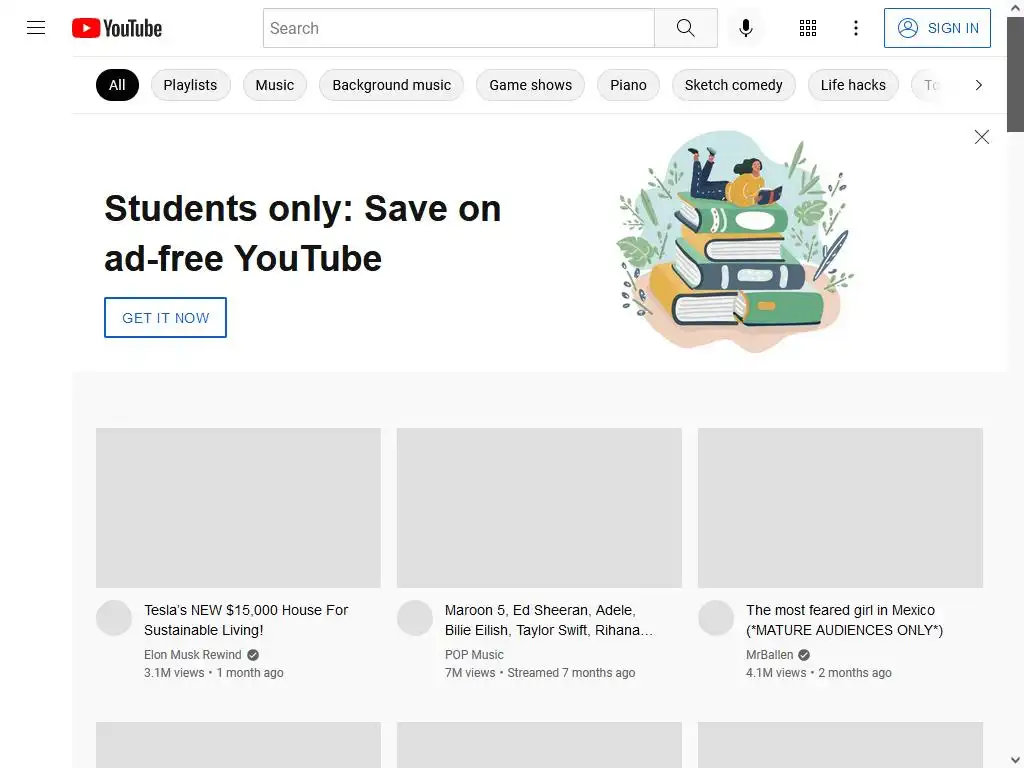Open the YouTube apps grid icon

click(808, 28)
